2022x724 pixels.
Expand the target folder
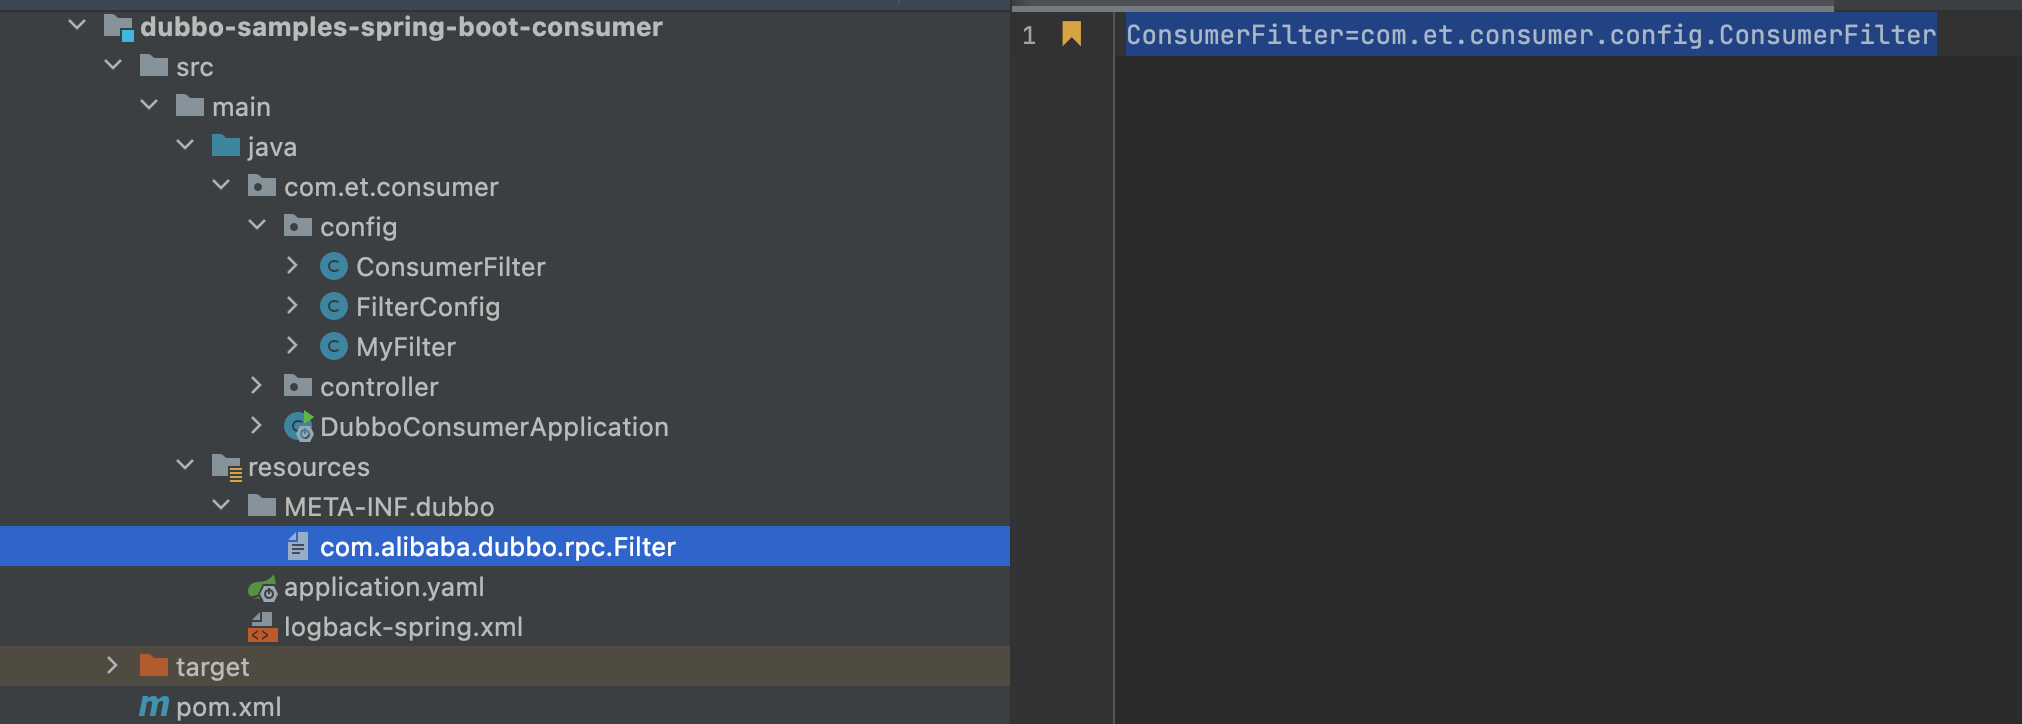tap(113, 666)
